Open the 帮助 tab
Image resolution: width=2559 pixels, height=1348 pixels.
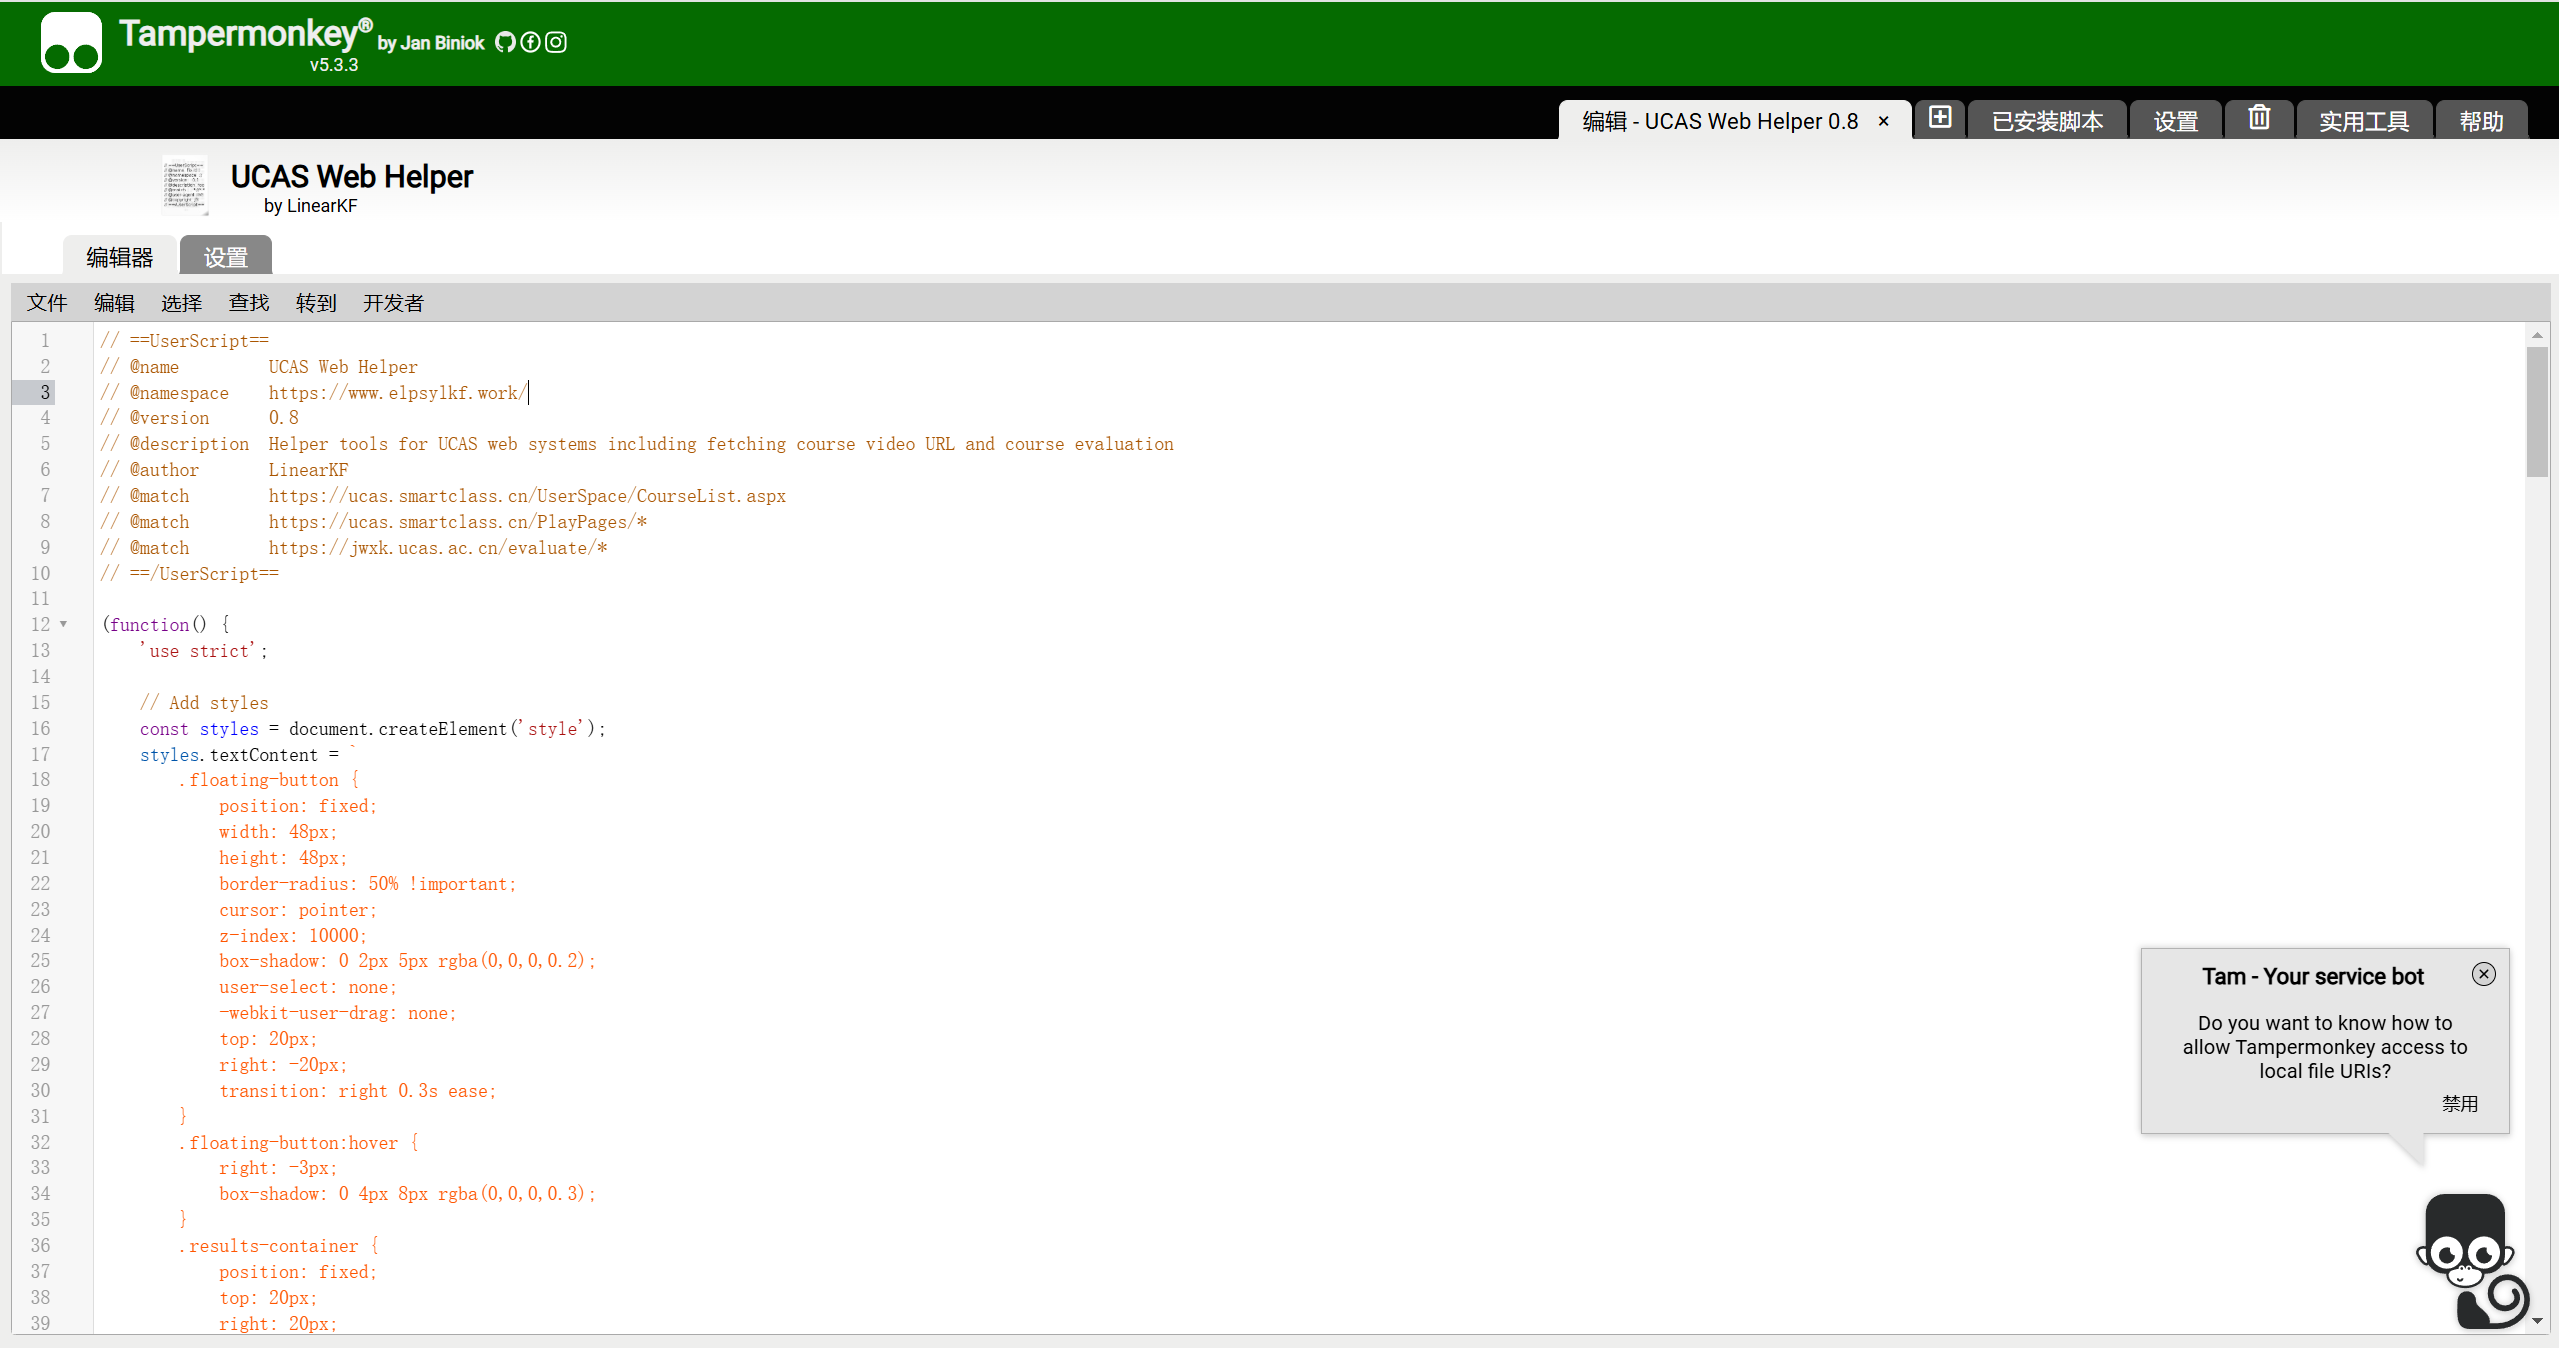coord(2482,121)
